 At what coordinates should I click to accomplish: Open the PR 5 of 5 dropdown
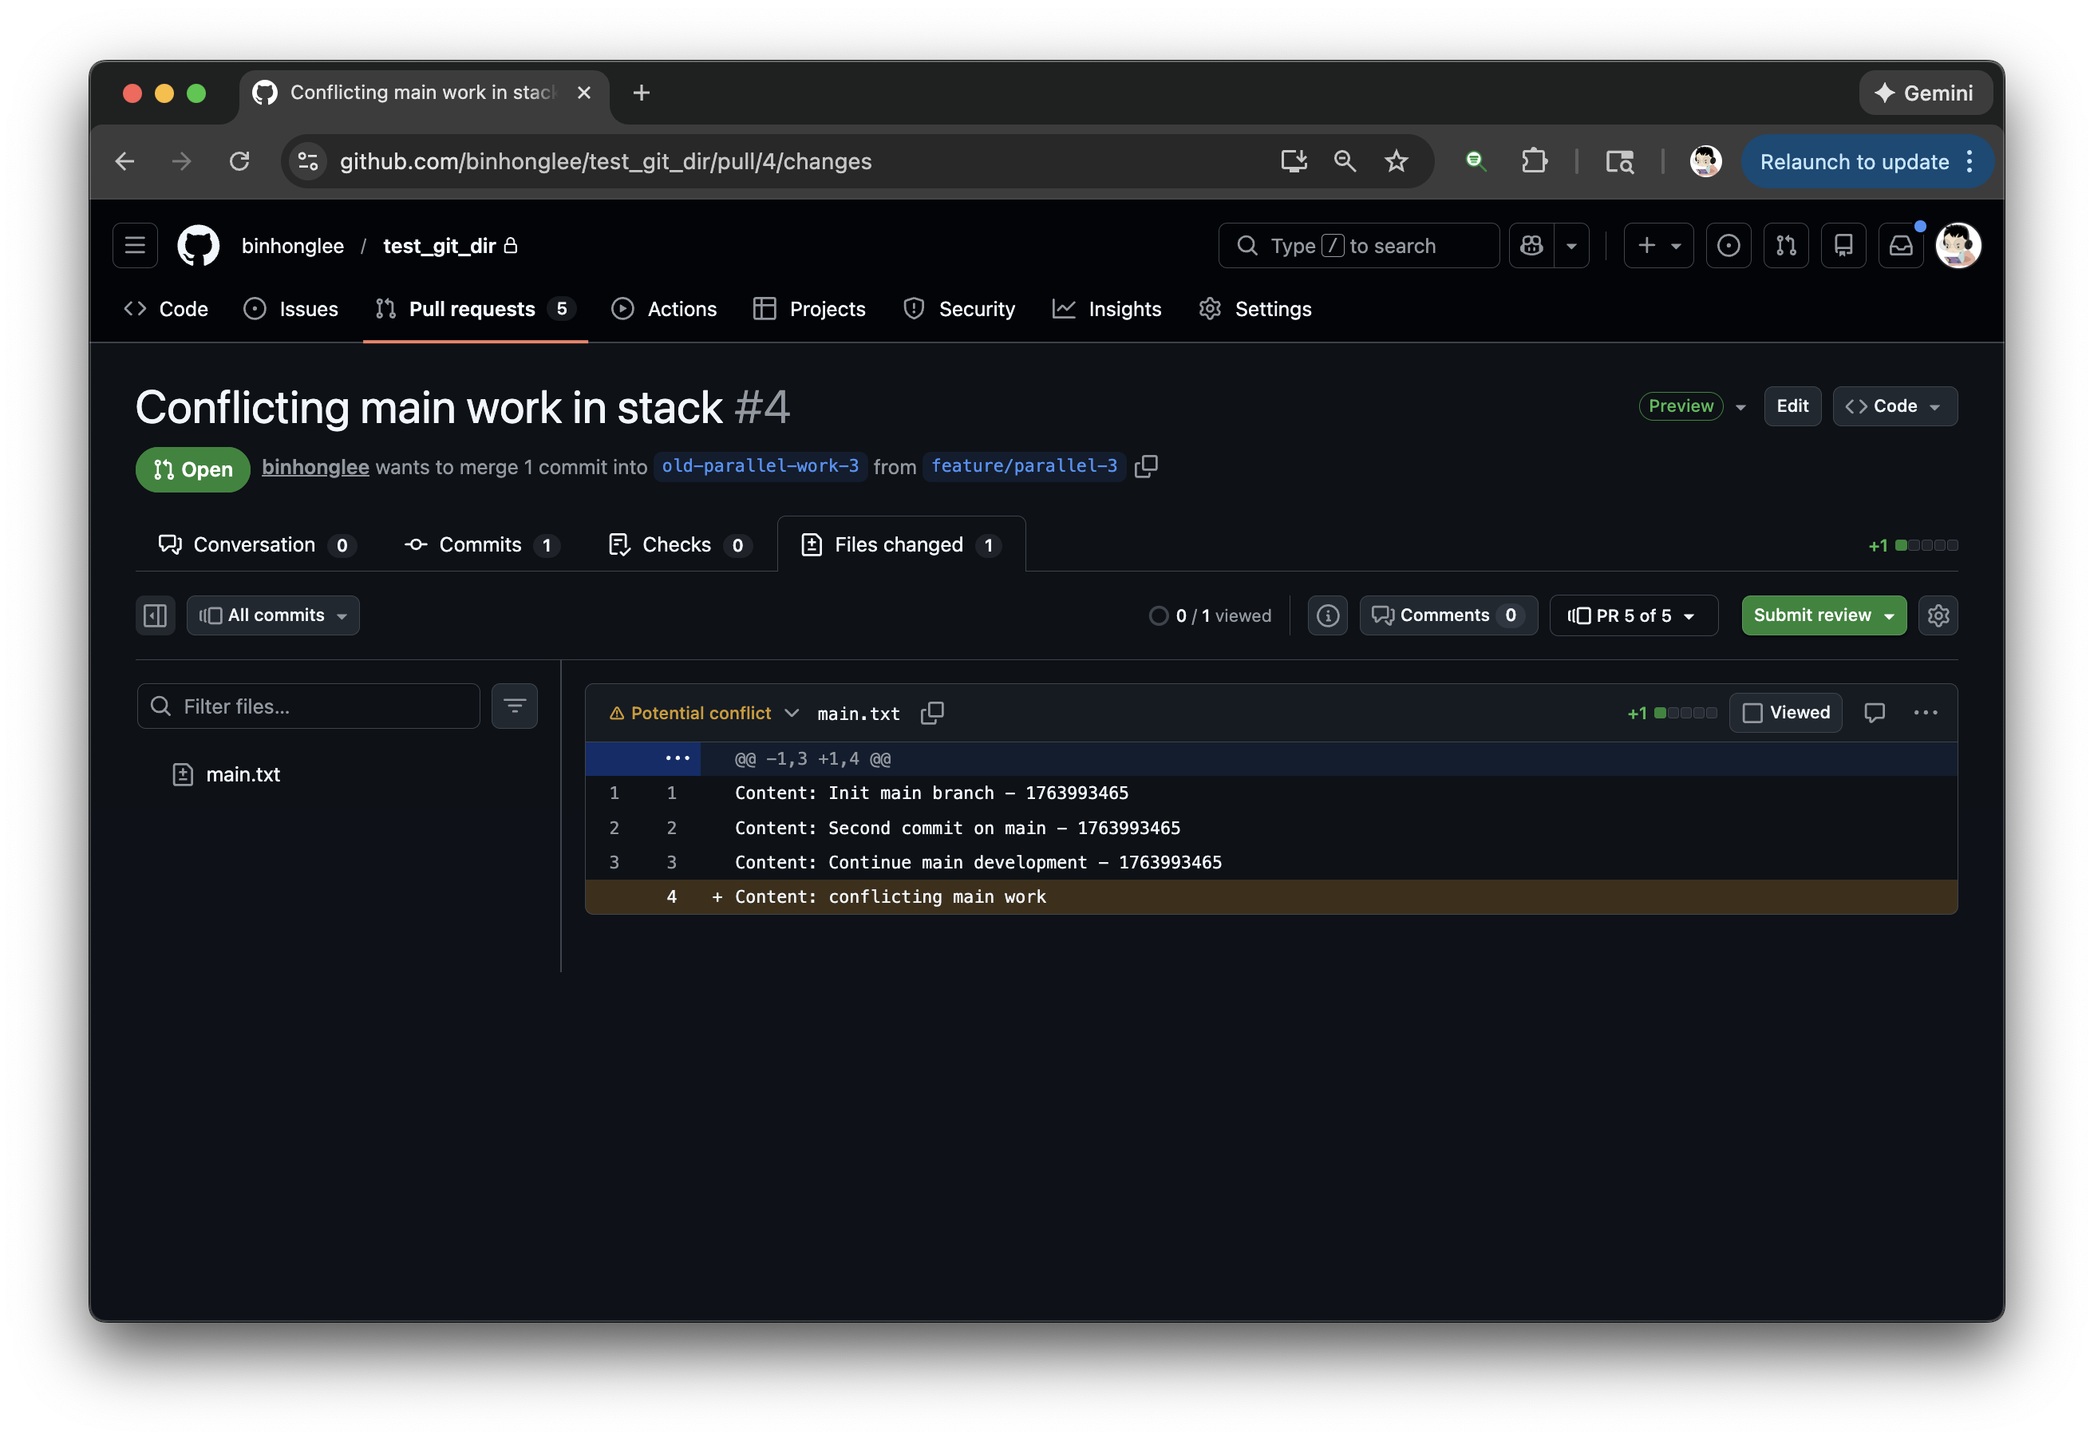coord(1633,615)
